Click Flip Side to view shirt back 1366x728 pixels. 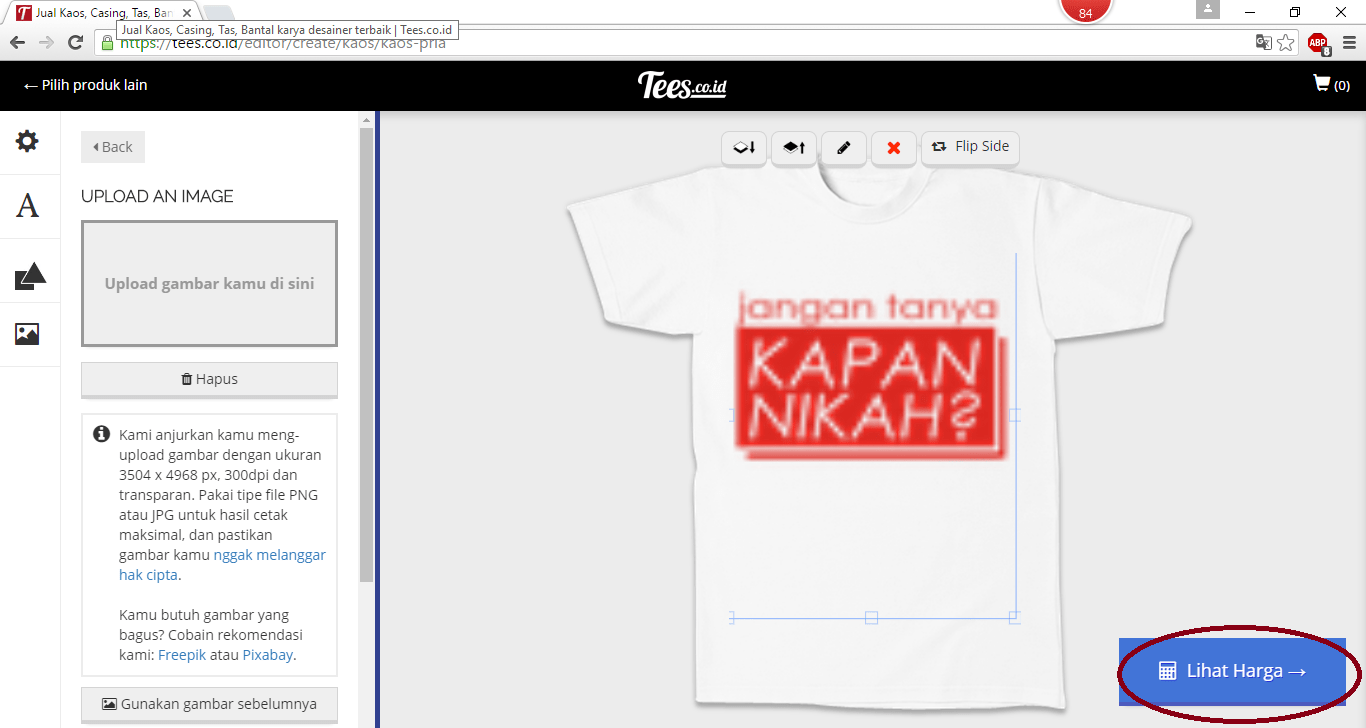[x=969, y=147]
